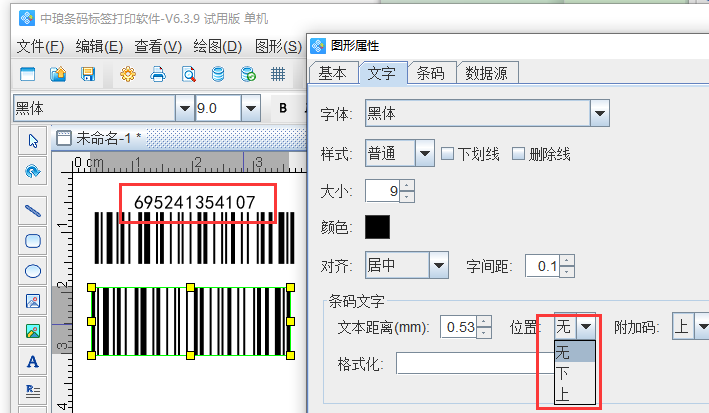Open the 位置 position dropdown arrow

[x=586, y=326]
